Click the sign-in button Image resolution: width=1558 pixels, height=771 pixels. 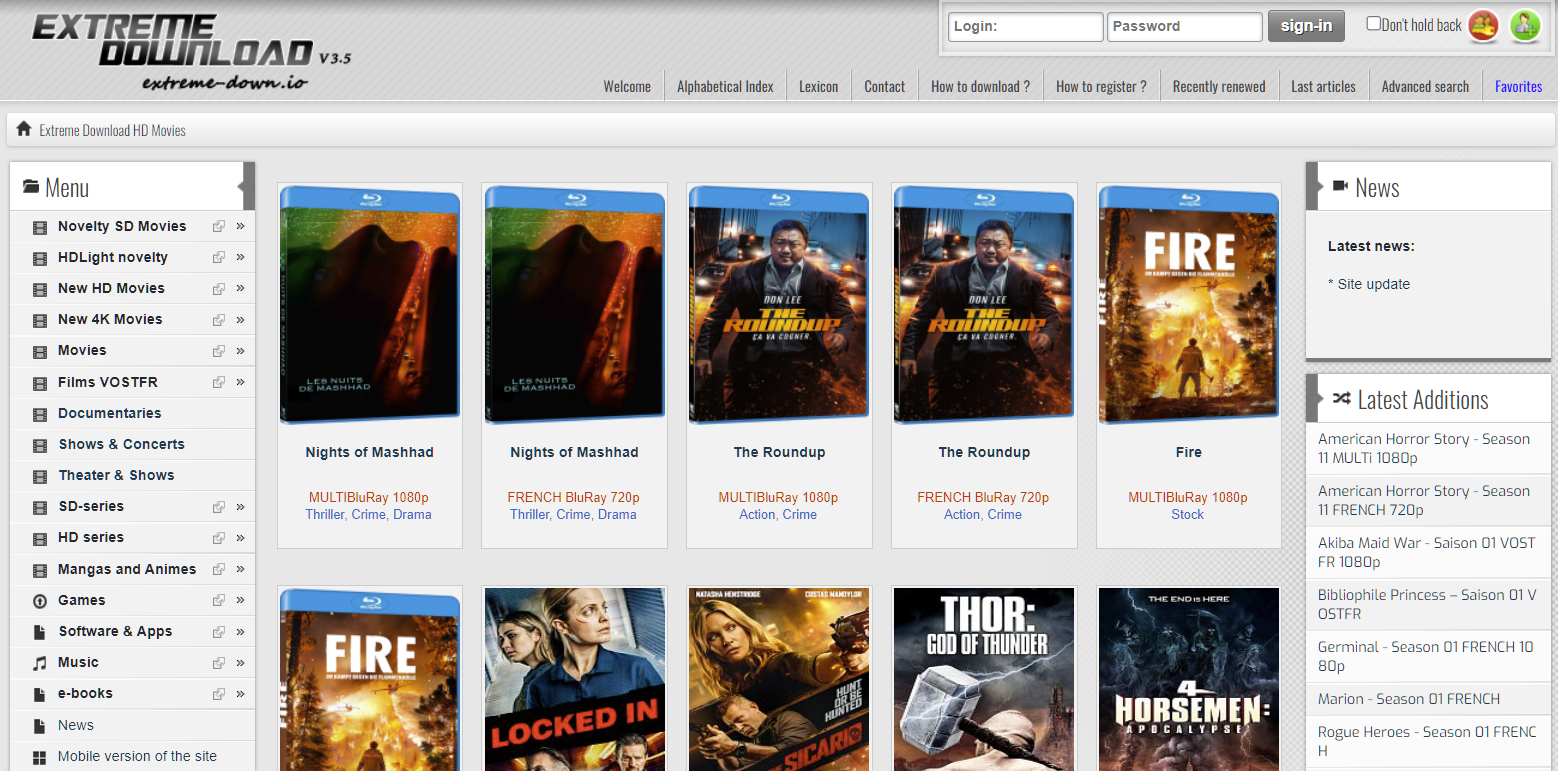pos(1306,26)
